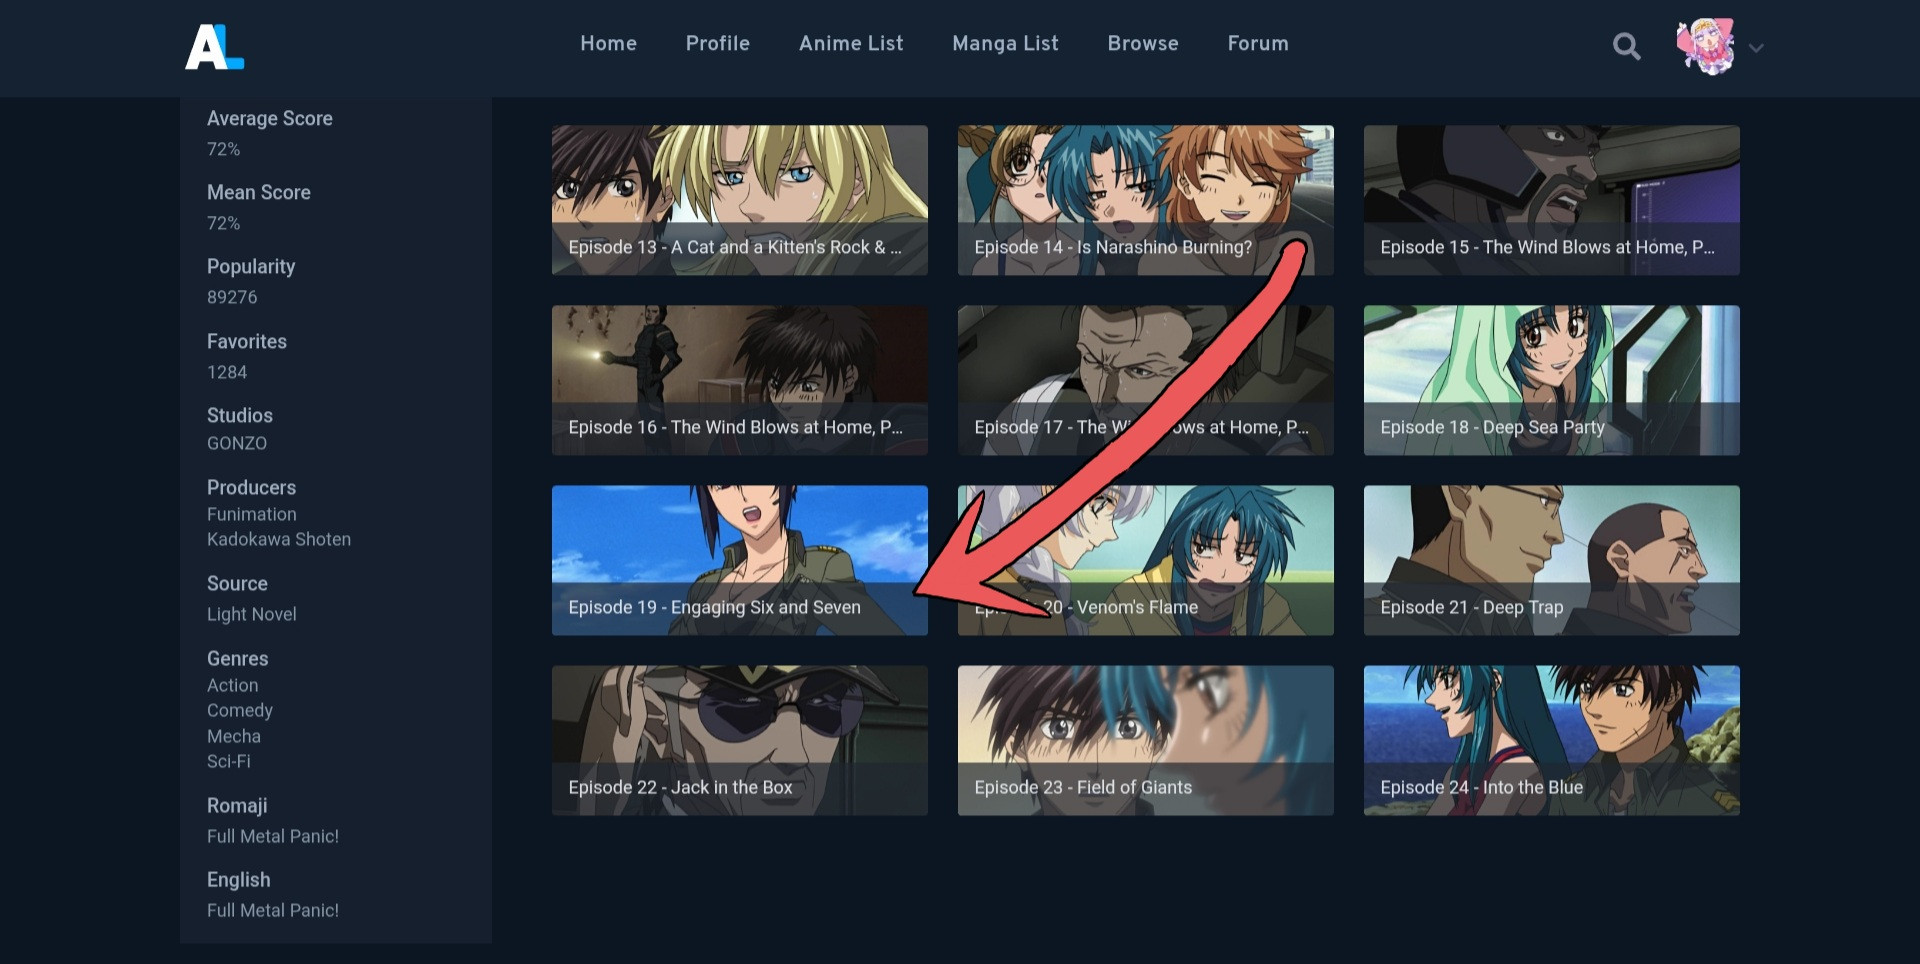Open Episode 16 The Wind Blows at Home
Image resolution: width=1920 pixels, height=964 pixels.
coord(740,380)
